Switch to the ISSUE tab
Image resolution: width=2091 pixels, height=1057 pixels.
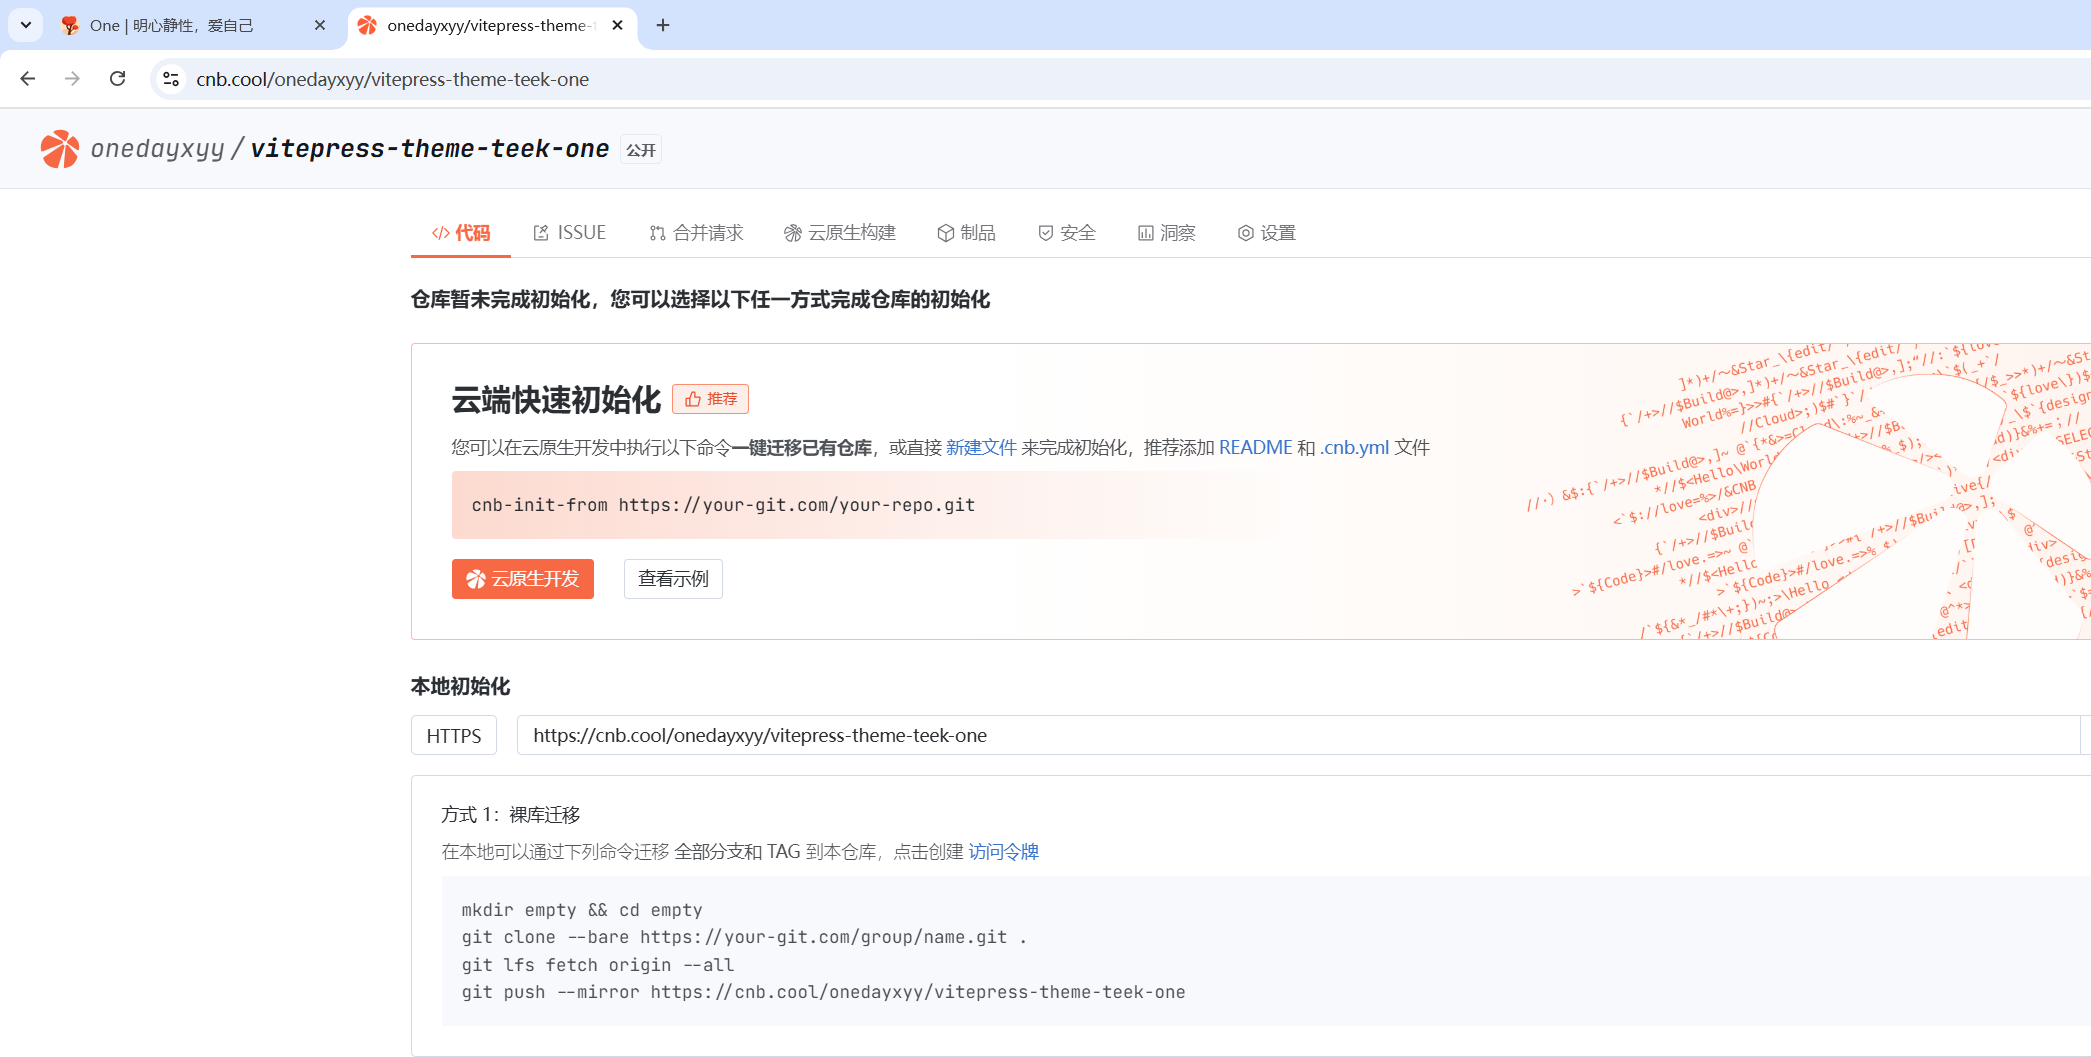point(569,233)
